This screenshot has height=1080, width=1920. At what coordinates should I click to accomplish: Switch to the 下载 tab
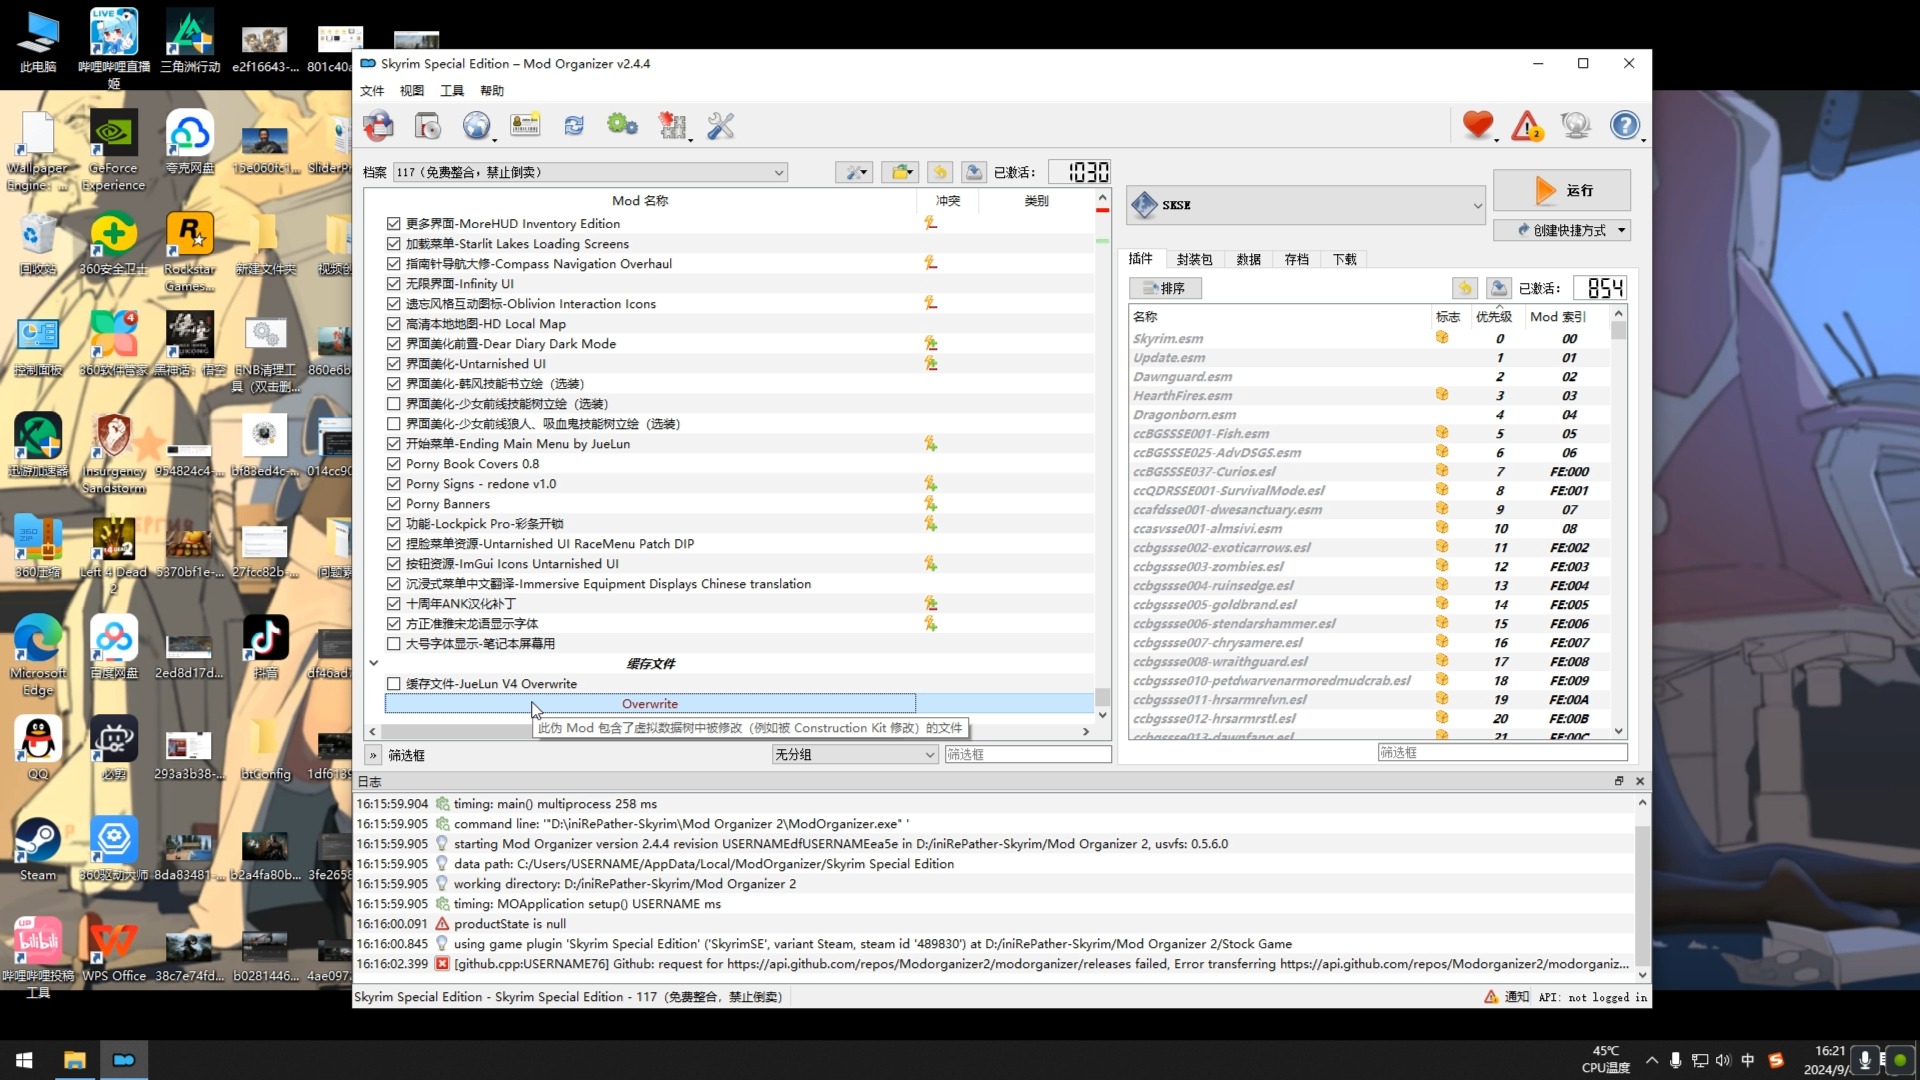tap(1344, 259)
